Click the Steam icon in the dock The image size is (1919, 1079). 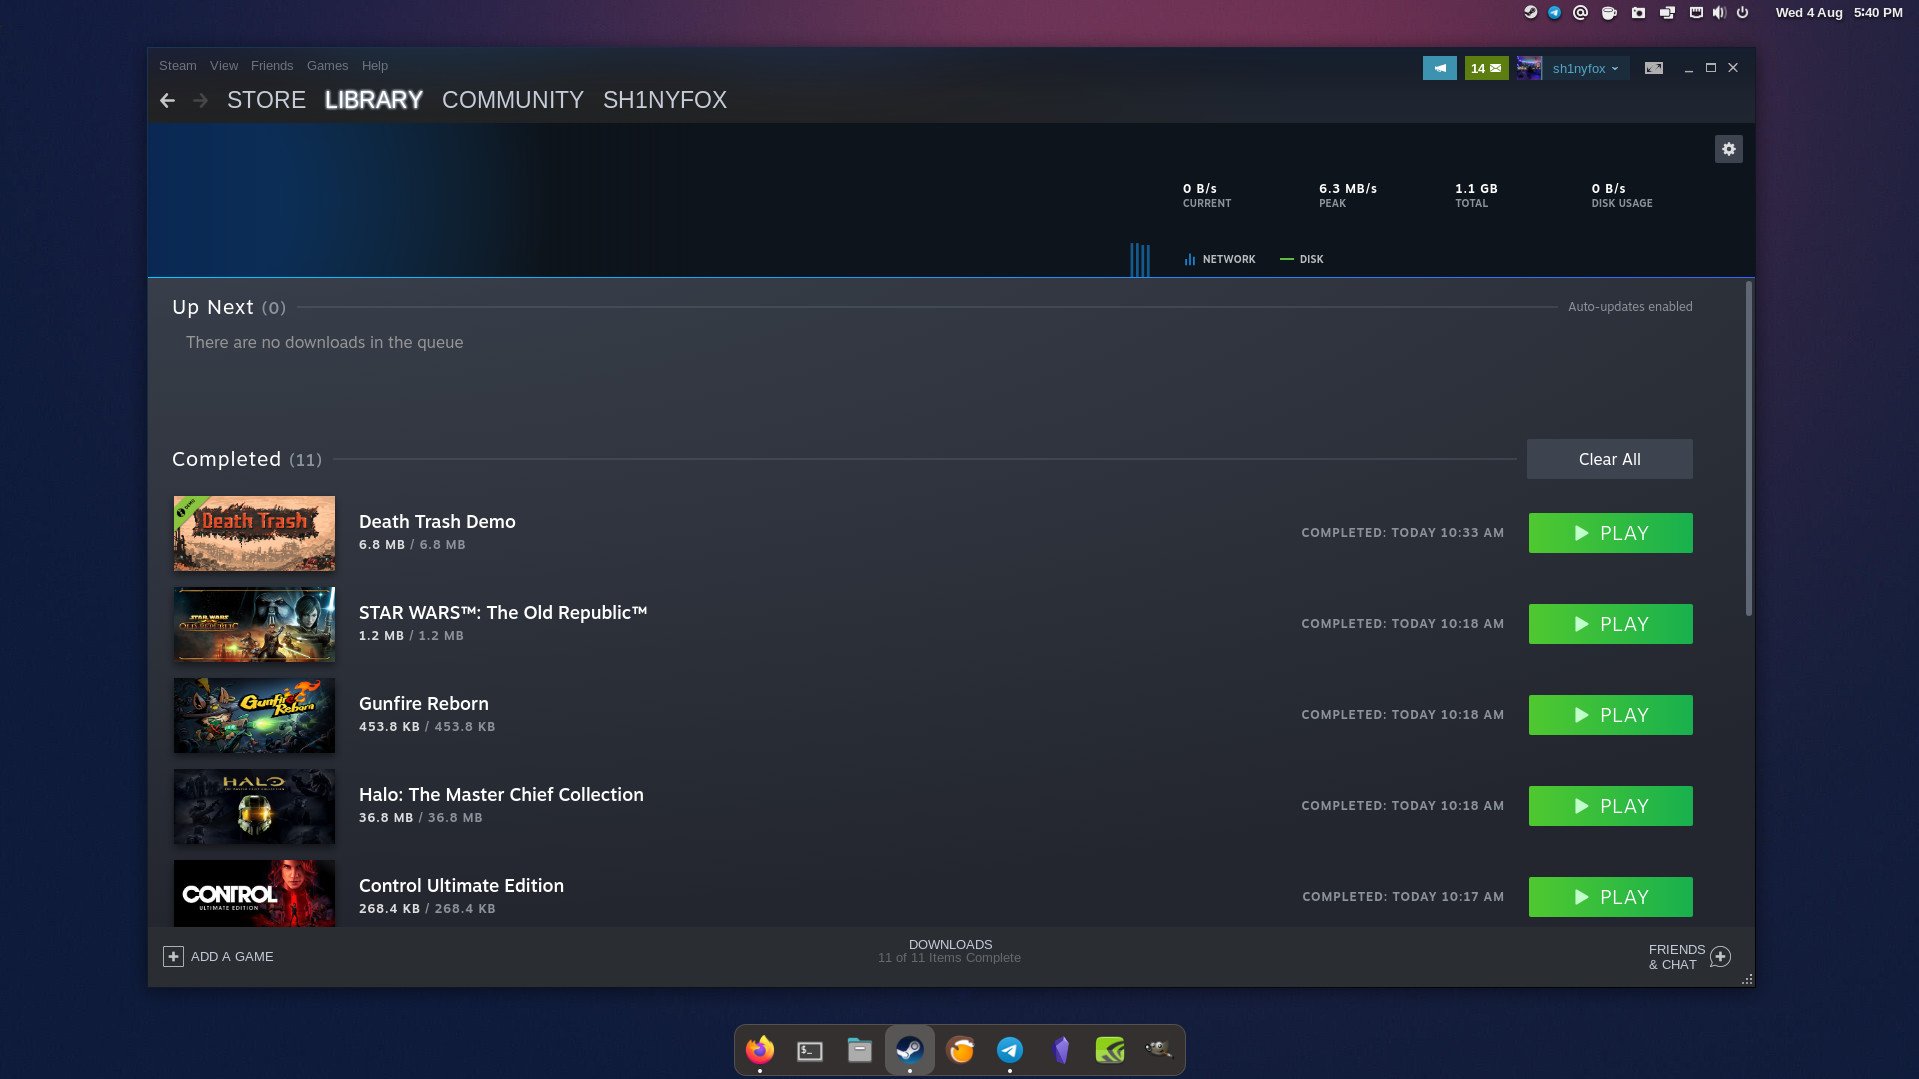tap(910, 1050)
